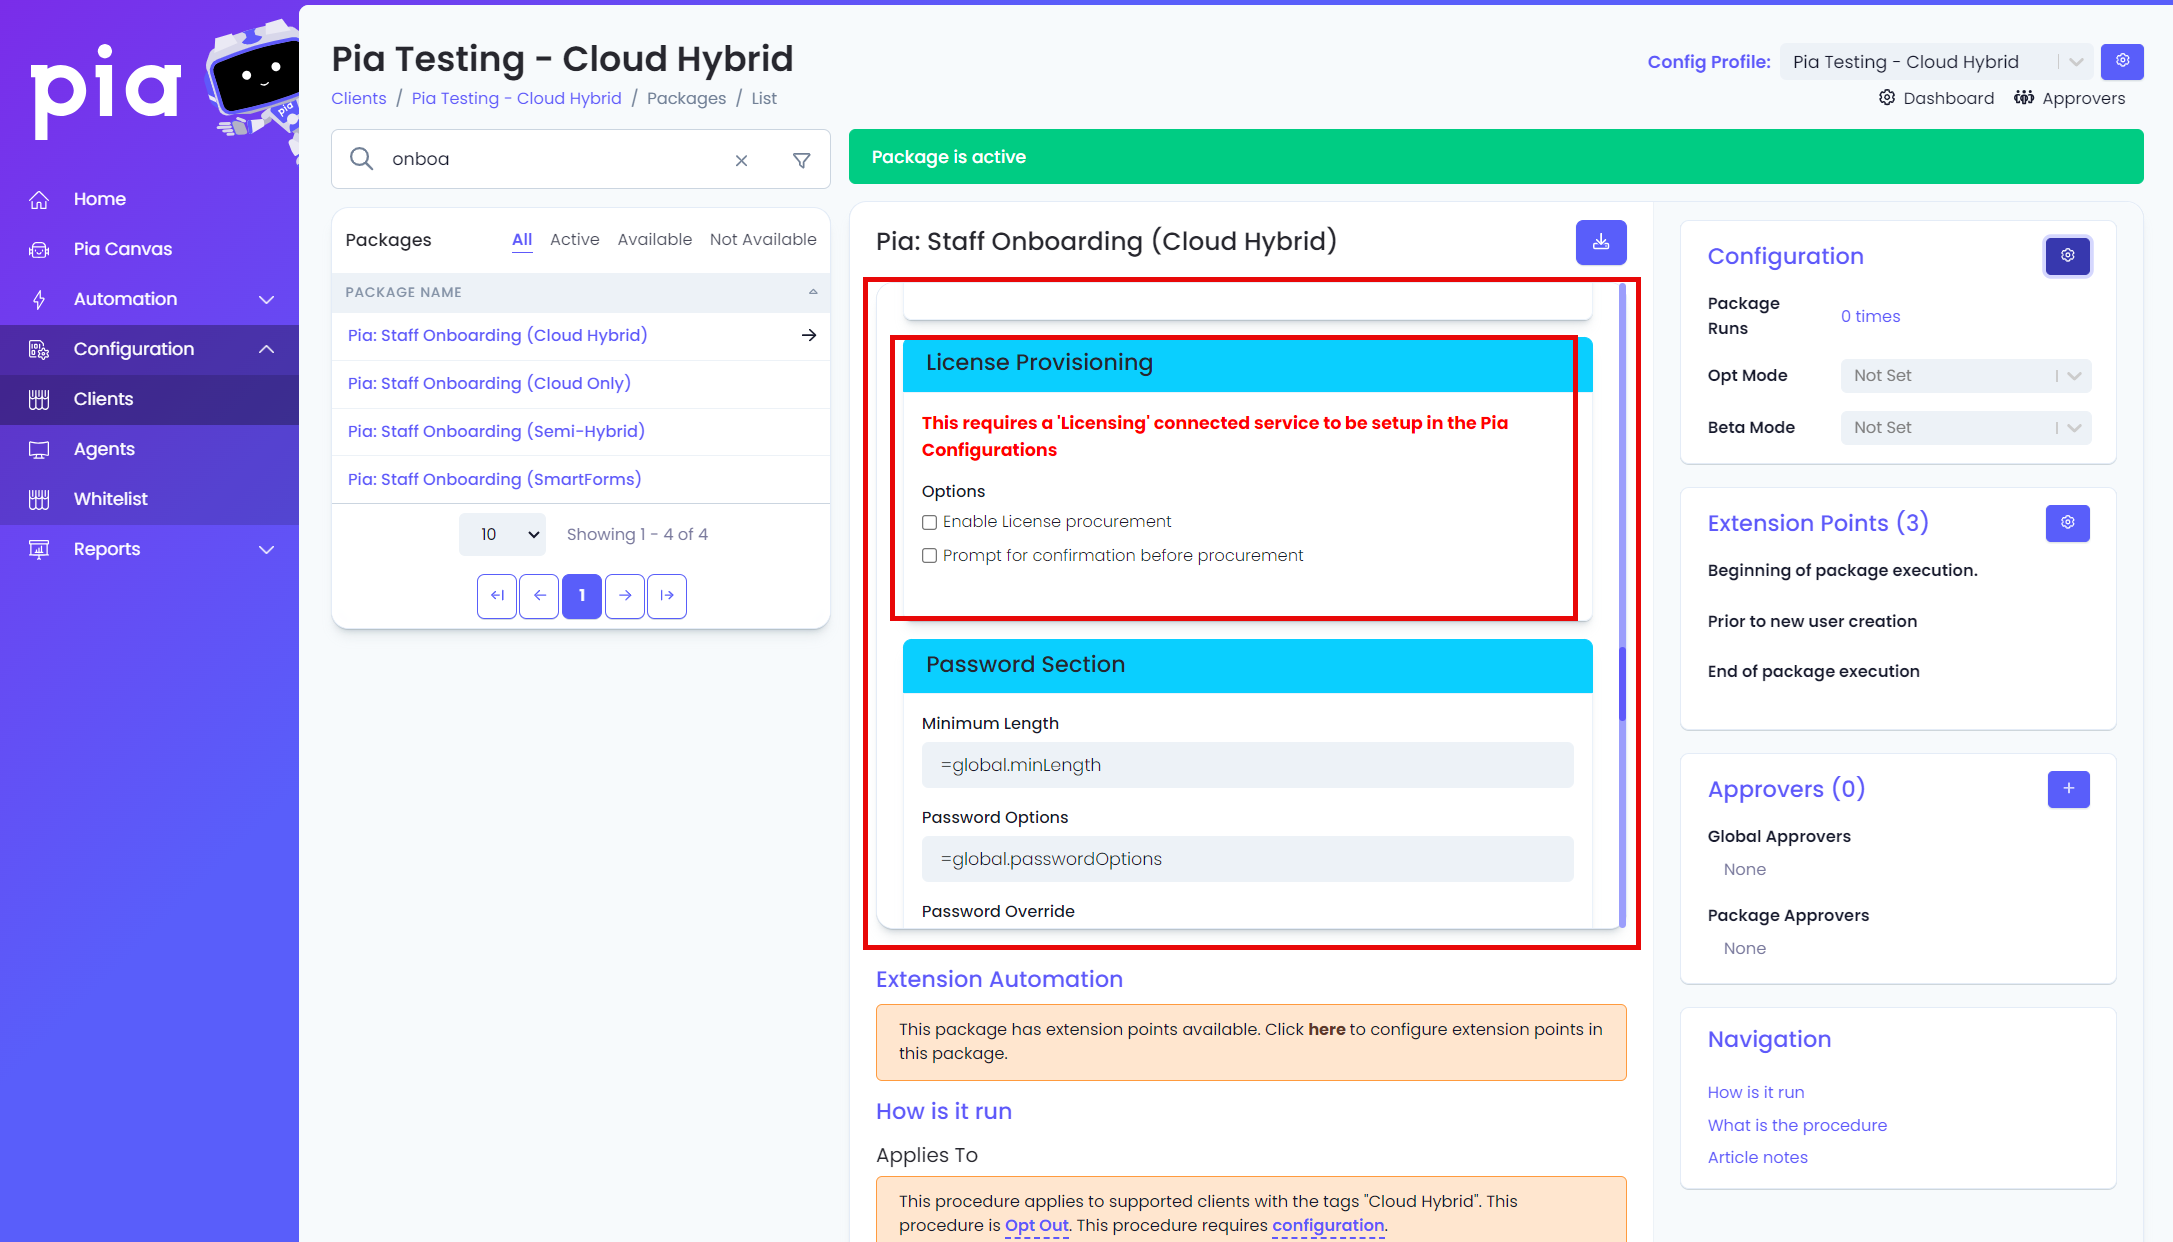This screenshot has height=1242, width=2173.
Task: Click the Opt Out link
Action: click(x=1036, y=1225)
